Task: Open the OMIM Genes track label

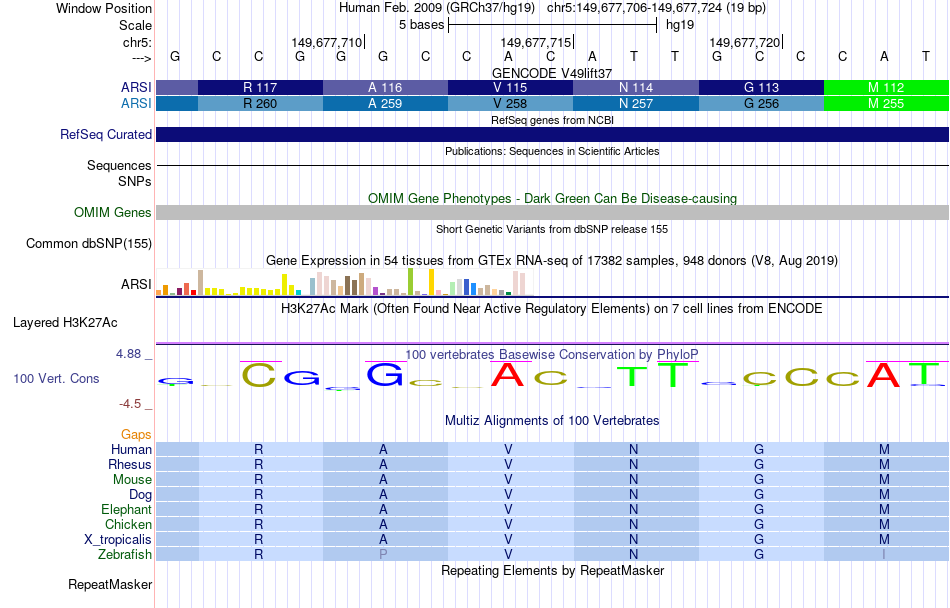Action: [x=113, y=213]
